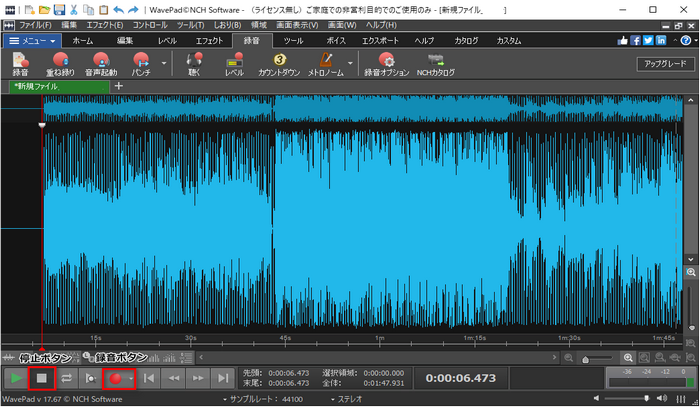Viewport: 700px width, 407px height.
Task: Click the 聴く listen icon
Action: pyautogui.click(x=193, y=62)
